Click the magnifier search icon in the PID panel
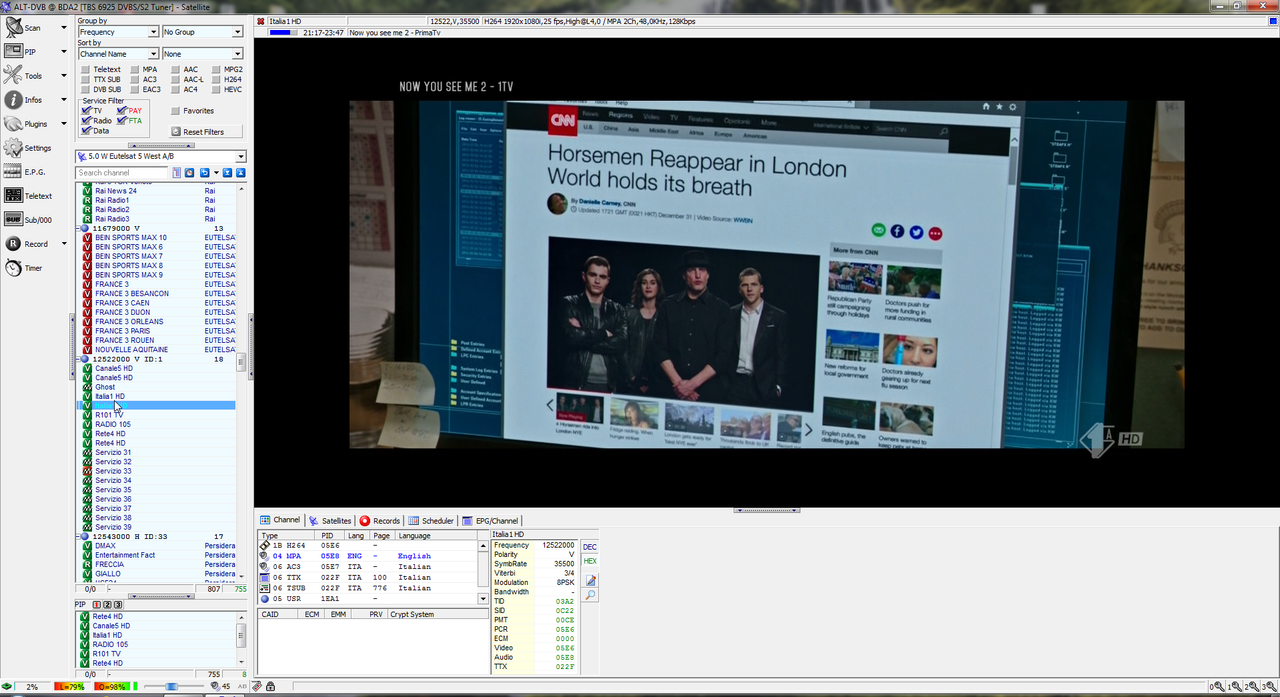 (x=590, y=595)
